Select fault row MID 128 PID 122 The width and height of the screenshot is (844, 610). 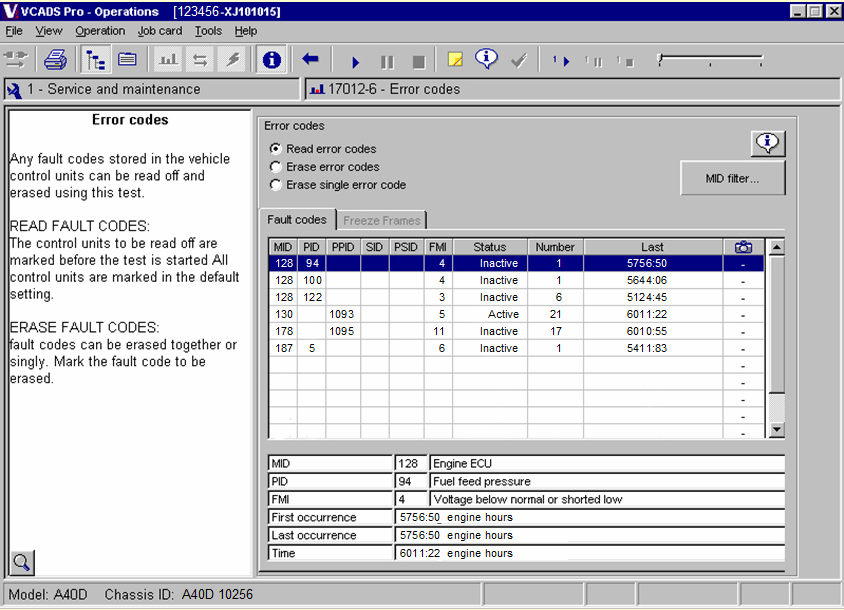pos(516,297)
